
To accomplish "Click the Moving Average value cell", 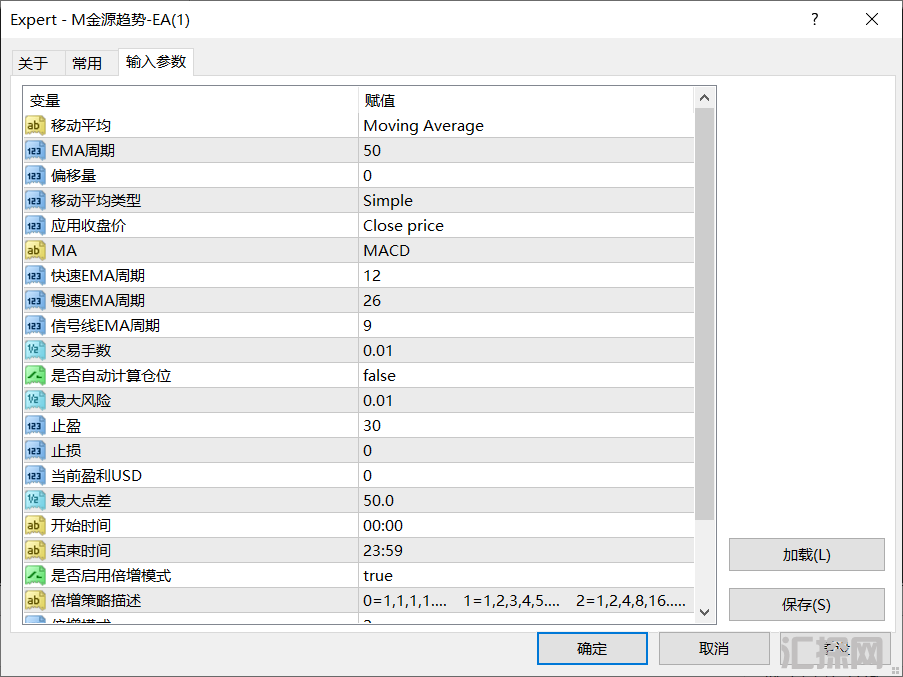I will [x=526, y=125].
